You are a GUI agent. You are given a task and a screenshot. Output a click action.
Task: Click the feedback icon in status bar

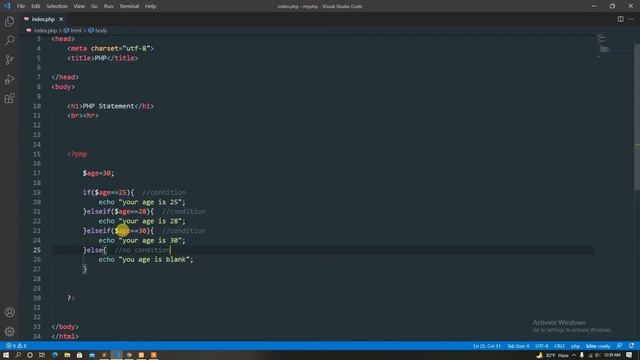pos(620,346)
